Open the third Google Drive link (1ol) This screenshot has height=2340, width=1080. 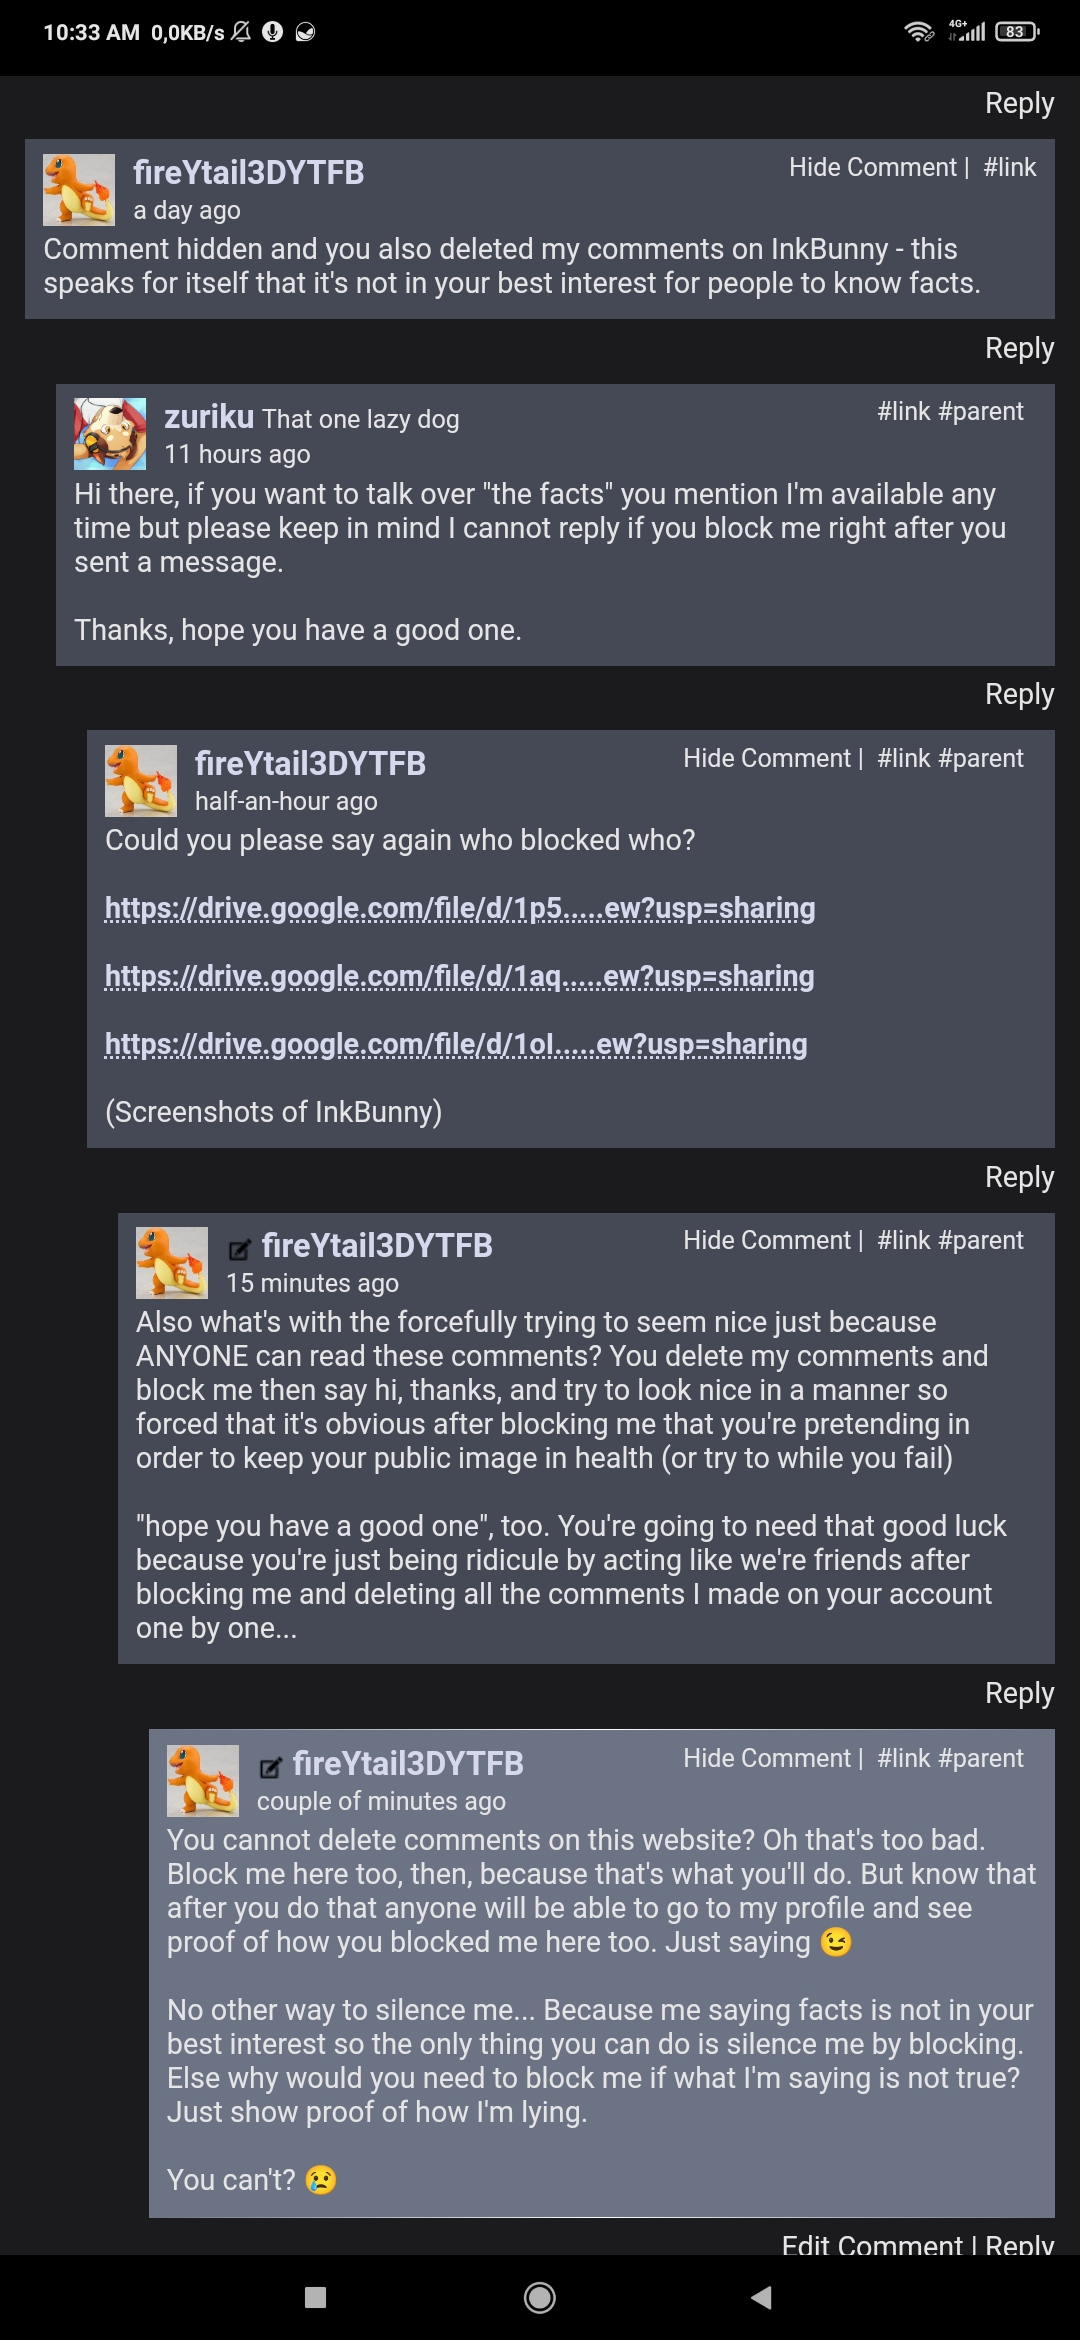point(456,1044)
